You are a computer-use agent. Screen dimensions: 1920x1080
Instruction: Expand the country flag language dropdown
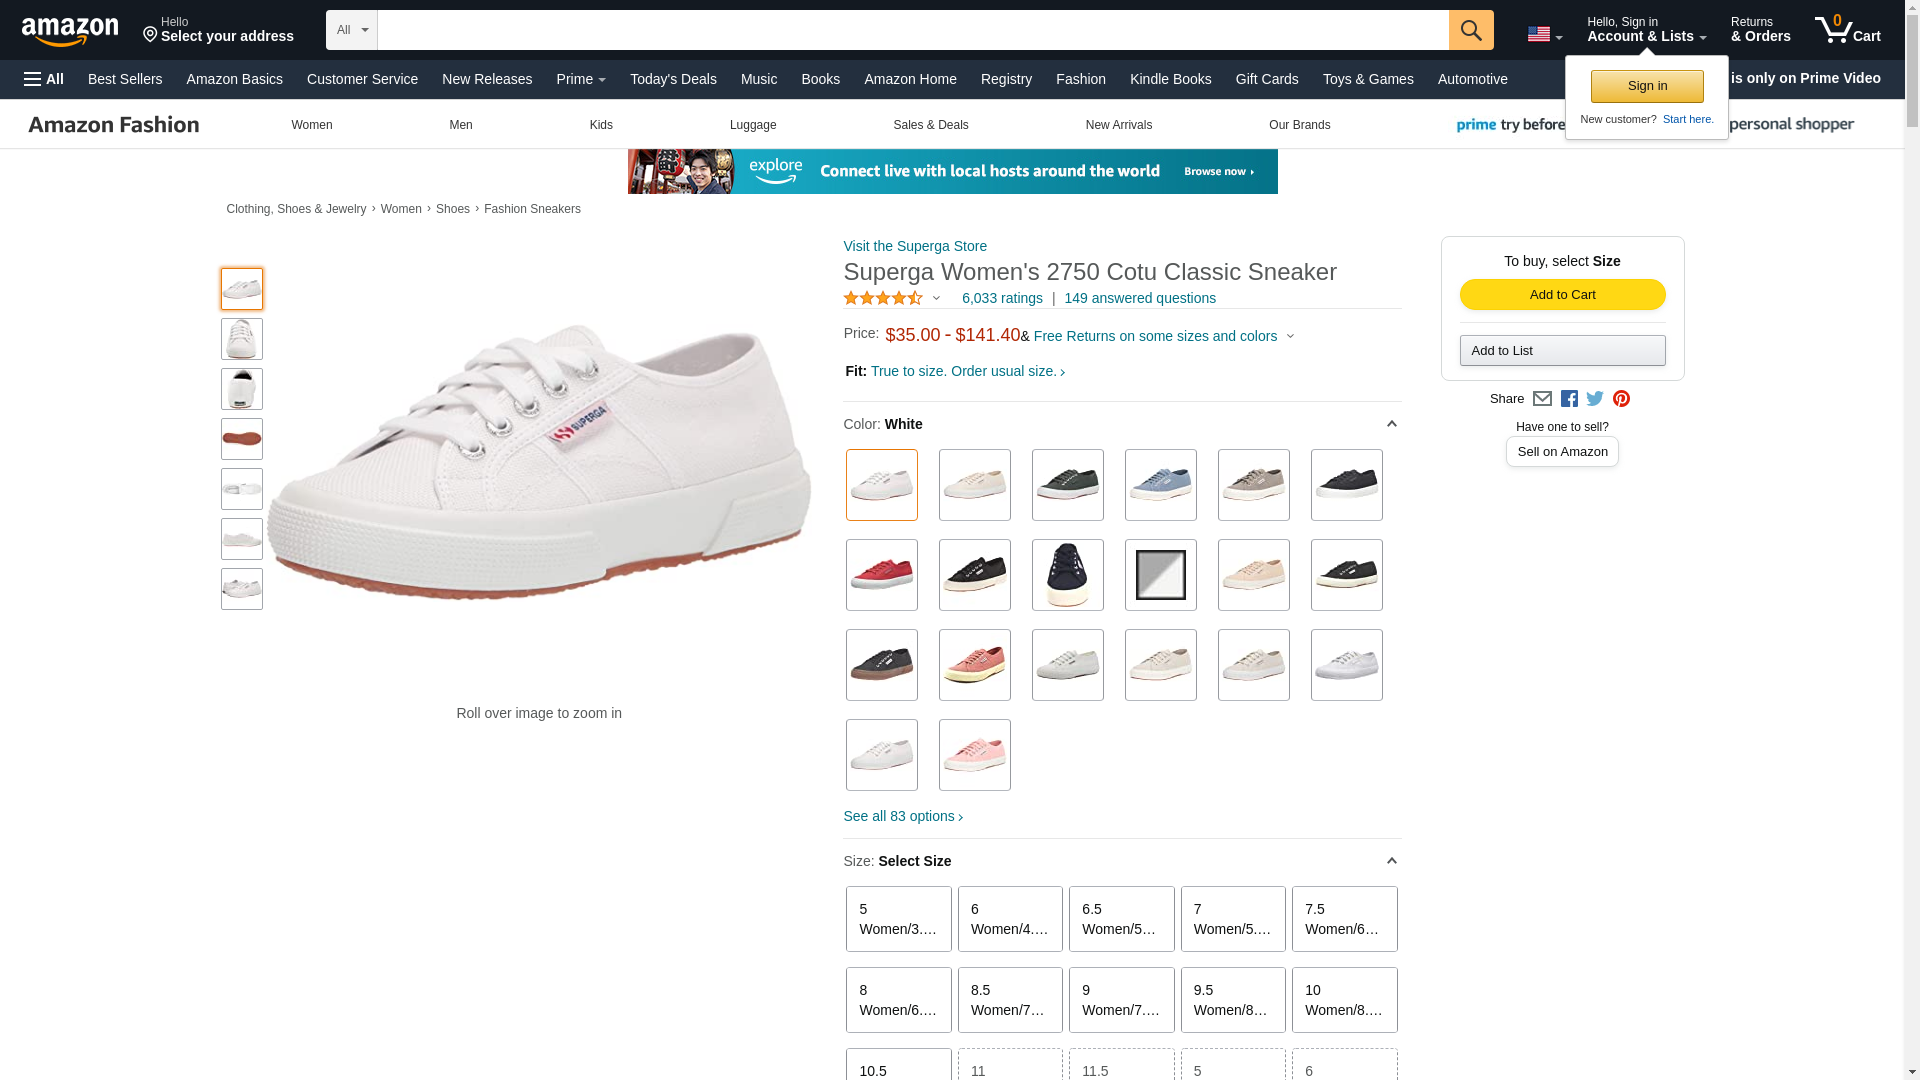1544,35
